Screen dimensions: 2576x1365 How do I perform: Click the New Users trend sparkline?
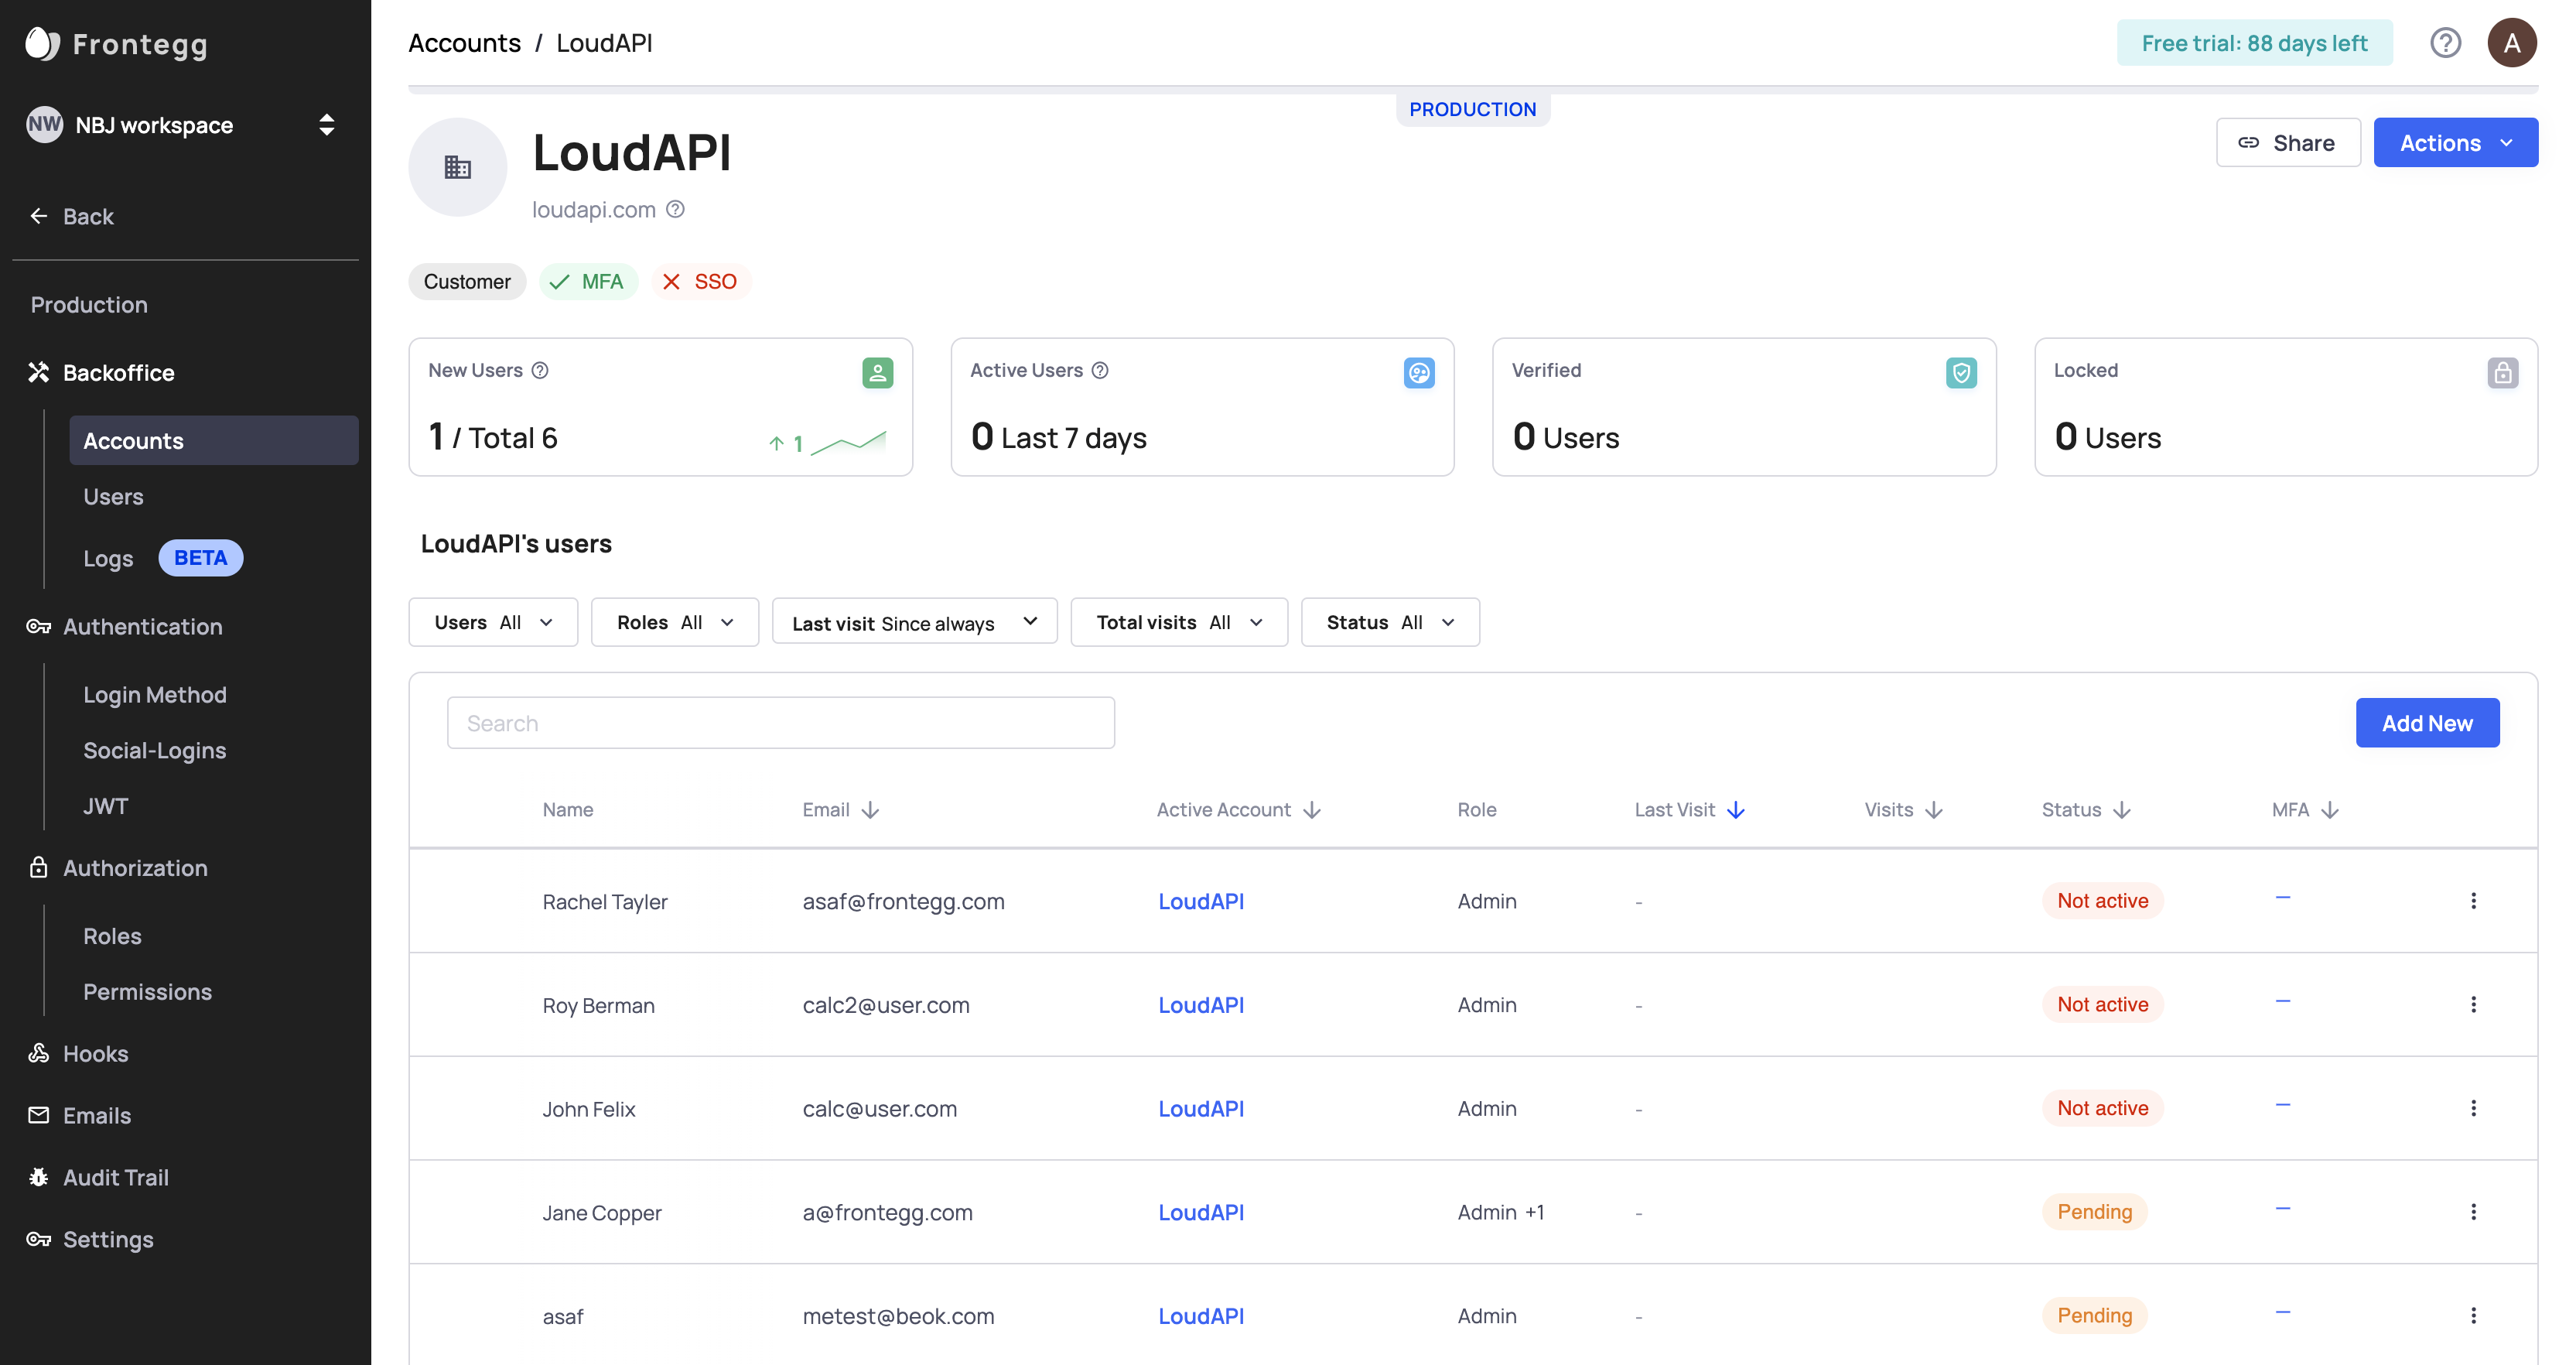tap(848, 442)
